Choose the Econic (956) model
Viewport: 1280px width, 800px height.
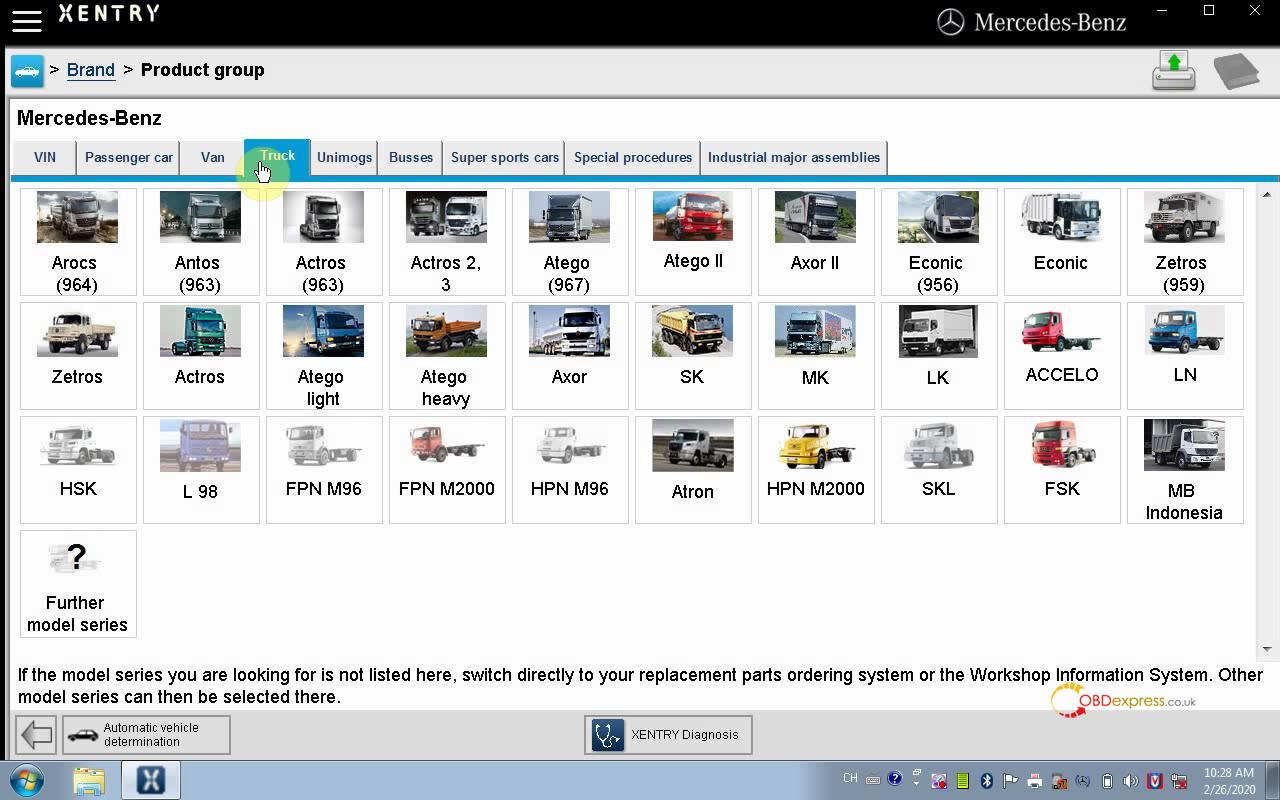click(x=939, y=242)
